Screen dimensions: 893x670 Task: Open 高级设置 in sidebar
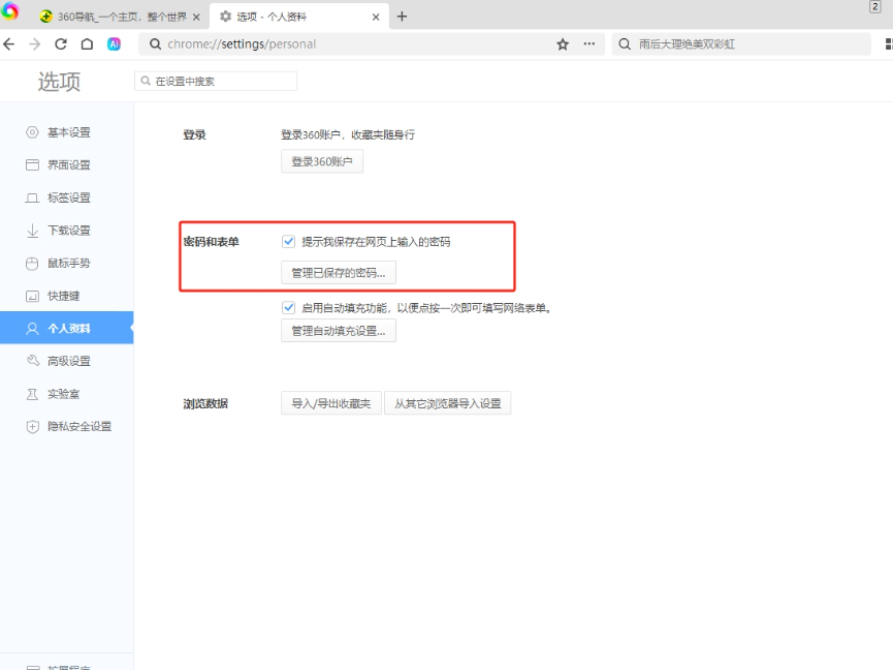coord(67,361)
